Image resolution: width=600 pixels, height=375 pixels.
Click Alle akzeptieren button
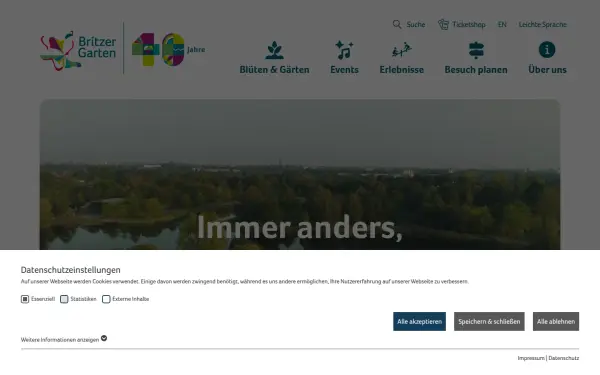[x=419, y=321]
